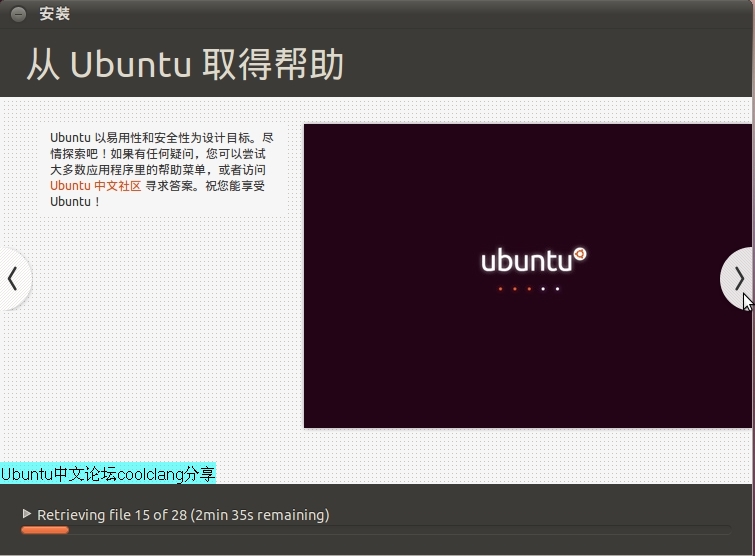Image resolution: width=755 pixels, height=556 pixels.
Task: Click the Ubuntu boot splash preview image
Action: point(528,276)
